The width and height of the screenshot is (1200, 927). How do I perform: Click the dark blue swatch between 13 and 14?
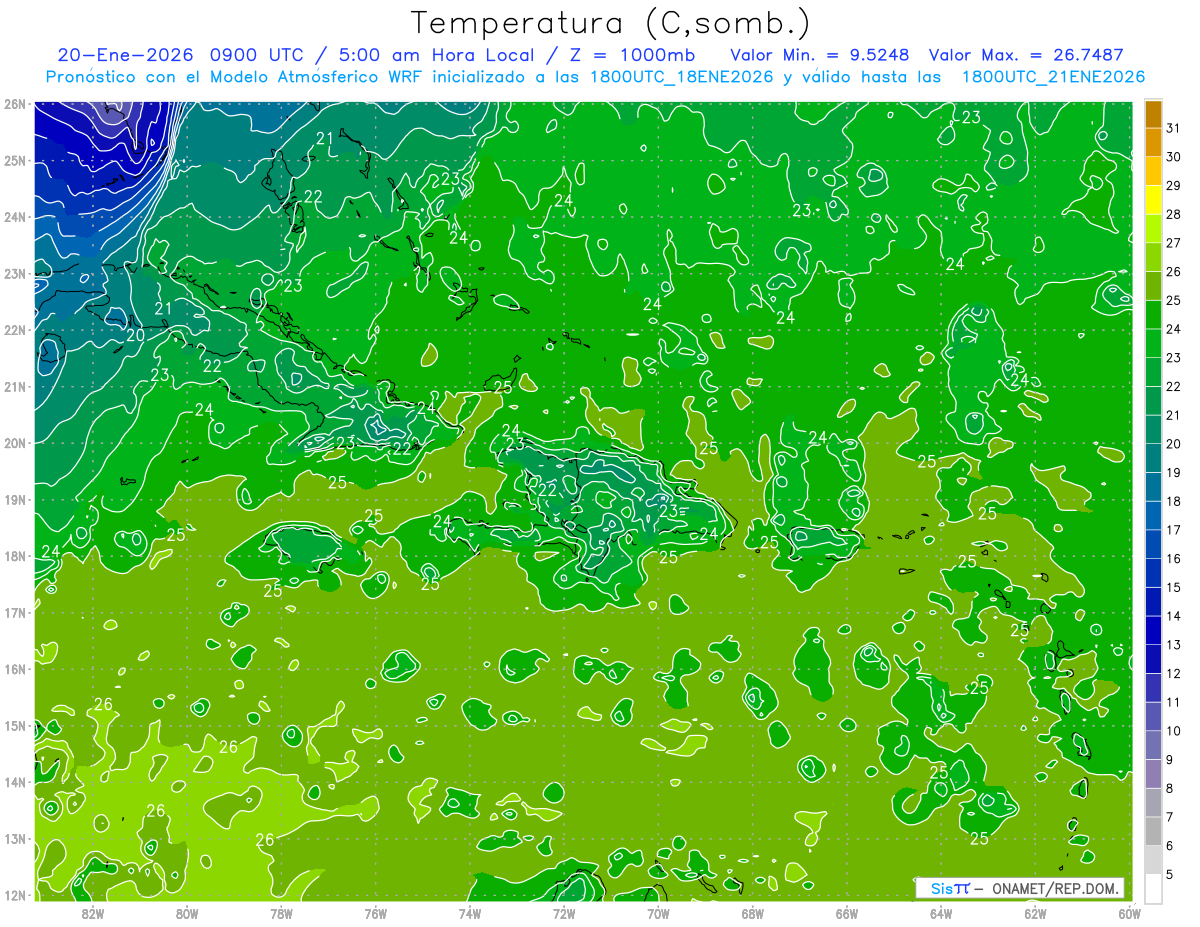[x=1153, y=631]
